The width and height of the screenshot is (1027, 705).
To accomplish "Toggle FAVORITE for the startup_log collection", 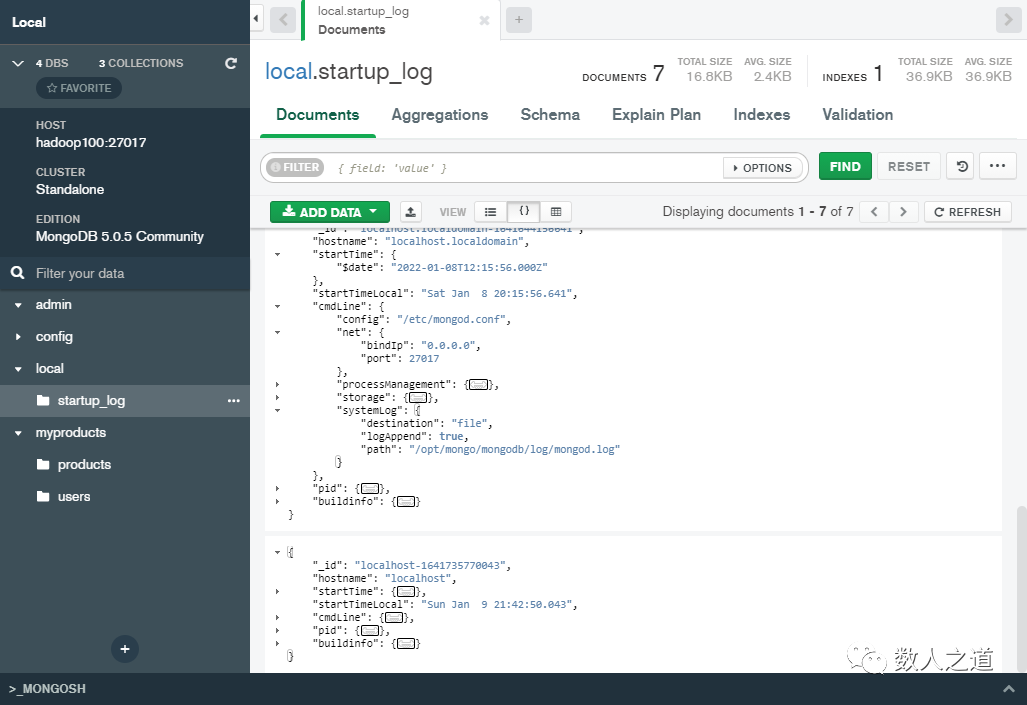I will tap(78, 88).
